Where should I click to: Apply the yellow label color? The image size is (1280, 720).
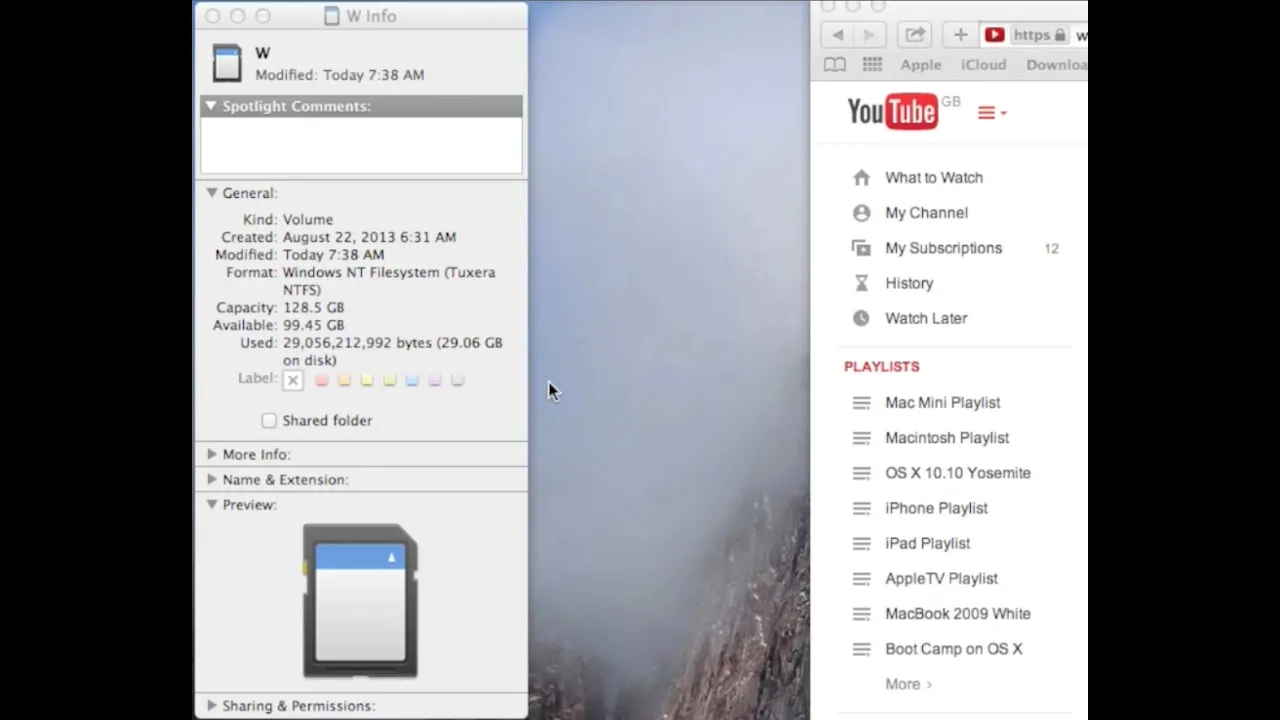pyautogui.click(x=367, y=380)
